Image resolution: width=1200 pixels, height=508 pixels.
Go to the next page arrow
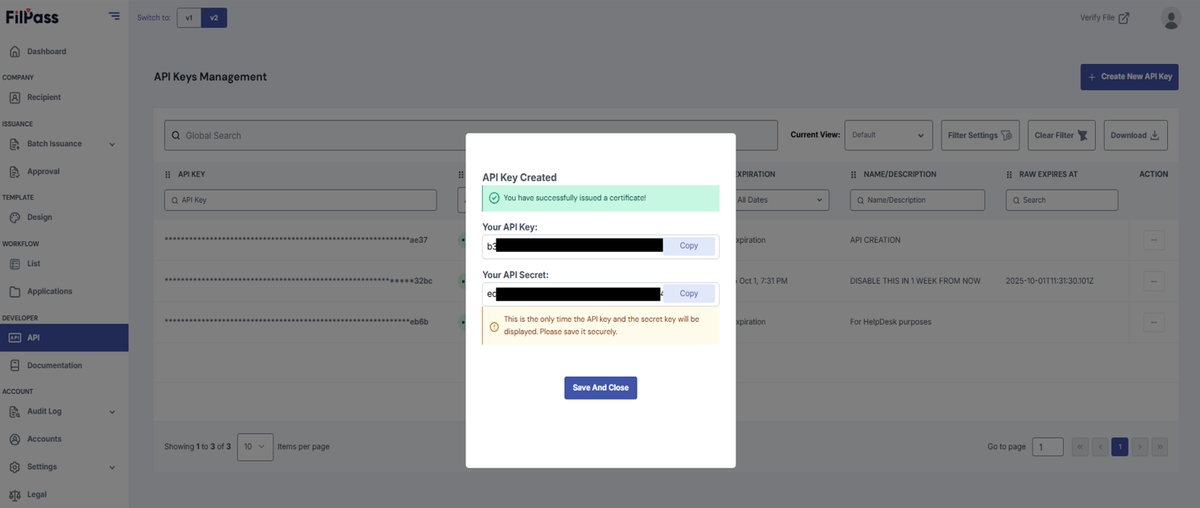pyautogui.click(x=1140, y=447)
